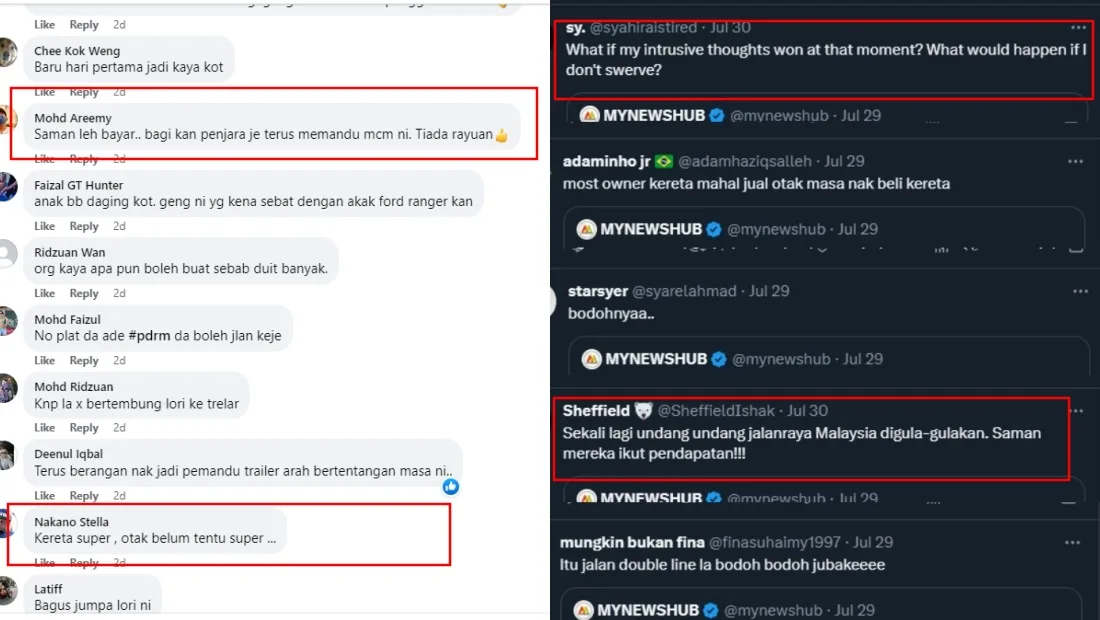Open more options on adaminho jr's tweet
The height and width of the screenshot is (620, 1100).
(x=1075, y=161)
